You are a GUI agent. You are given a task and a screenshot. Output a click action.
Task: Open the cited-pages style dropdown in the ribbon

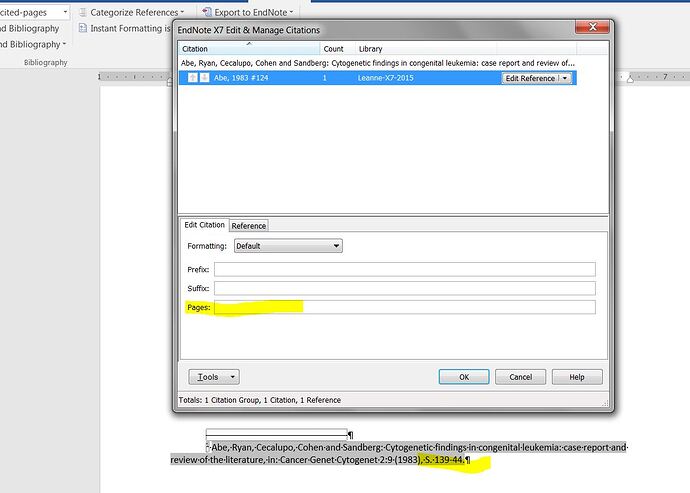tap(65, 12)
